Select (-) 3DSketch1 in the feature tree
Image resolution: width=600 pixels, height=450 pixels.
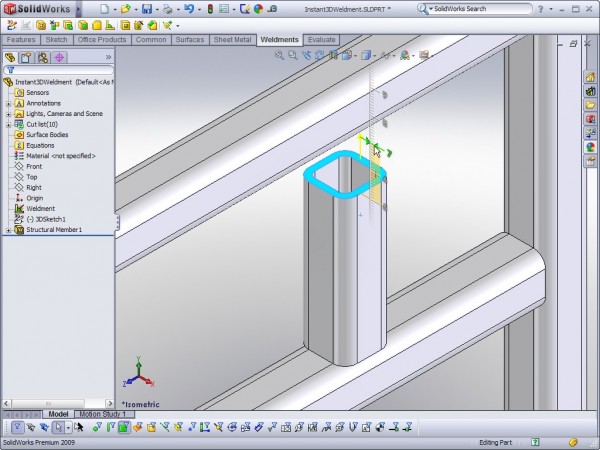point(46,219)
